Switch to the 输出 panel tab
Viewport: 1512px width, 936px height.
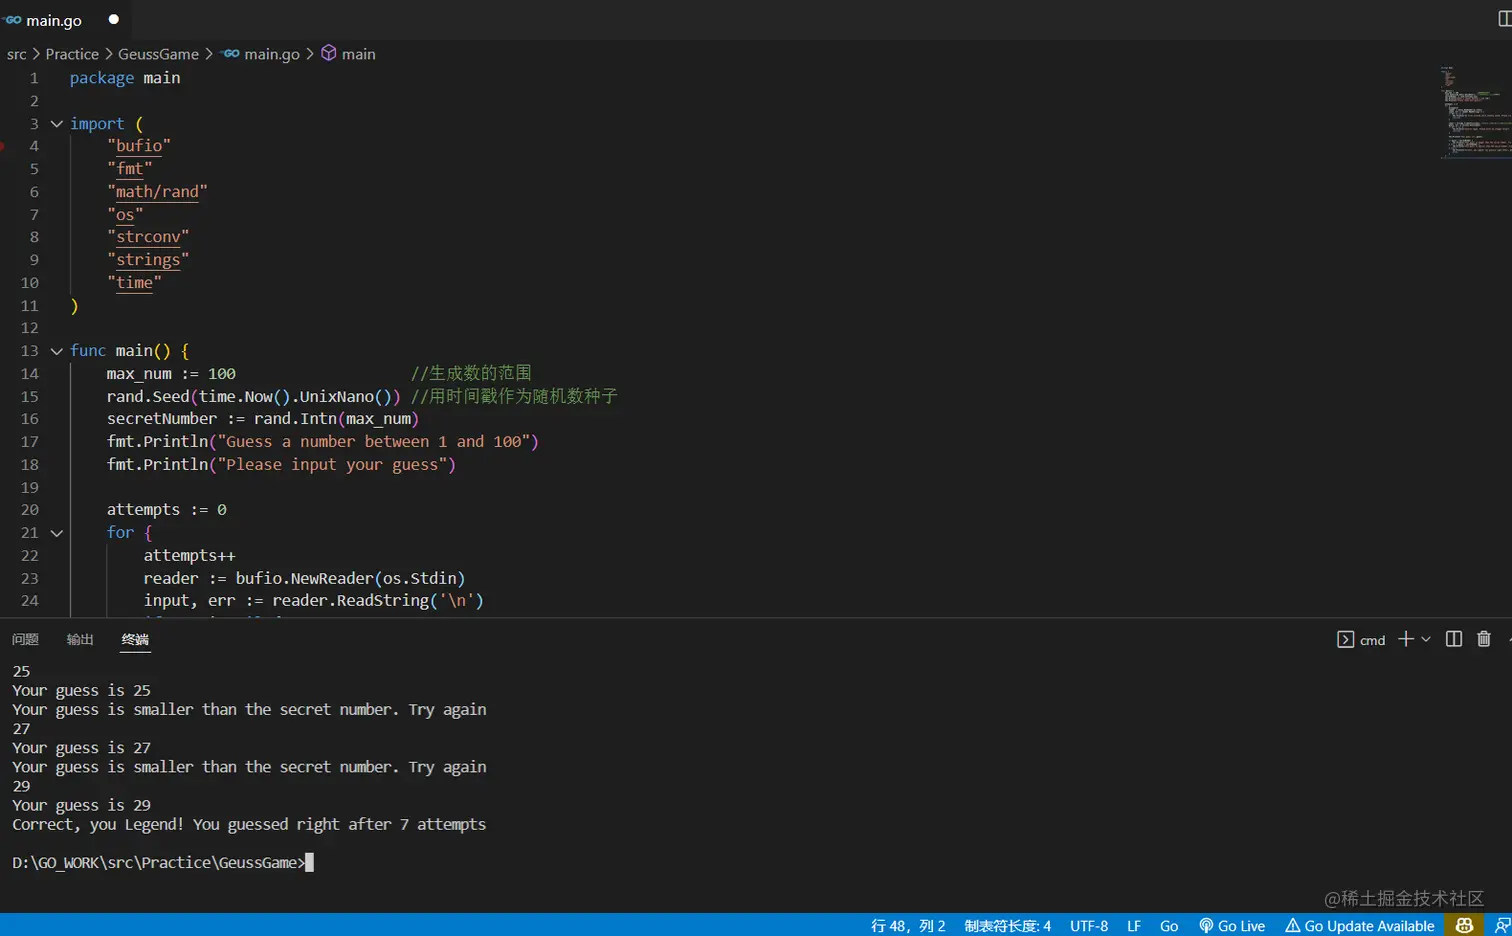80,640
